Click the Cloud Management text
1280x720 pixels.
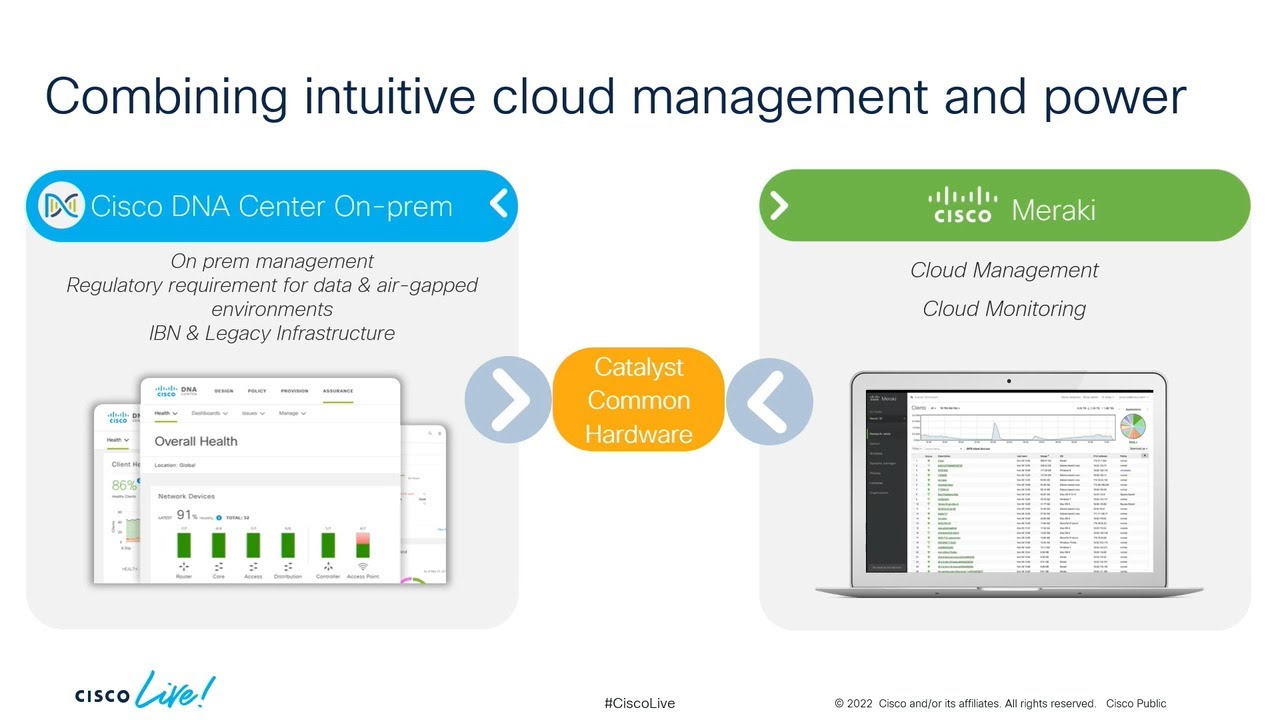coord(1004,270)
